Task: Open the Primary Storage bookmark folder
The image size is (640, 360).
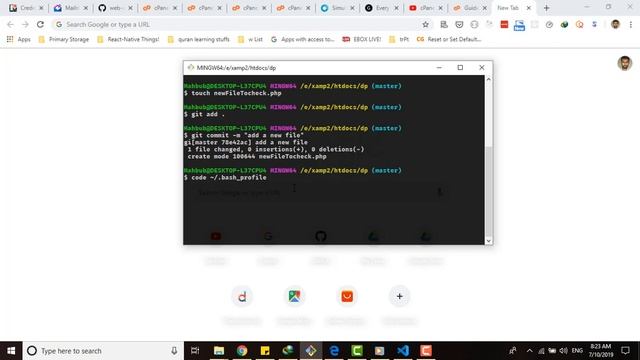Action: (64, 39)
